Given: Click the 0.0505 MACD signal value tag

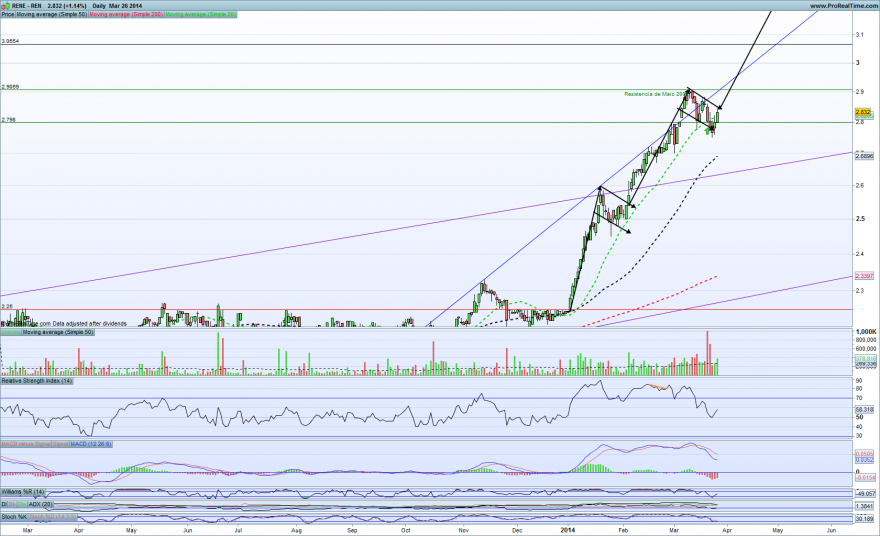Looking at the screenshot, I should point(864,453).
